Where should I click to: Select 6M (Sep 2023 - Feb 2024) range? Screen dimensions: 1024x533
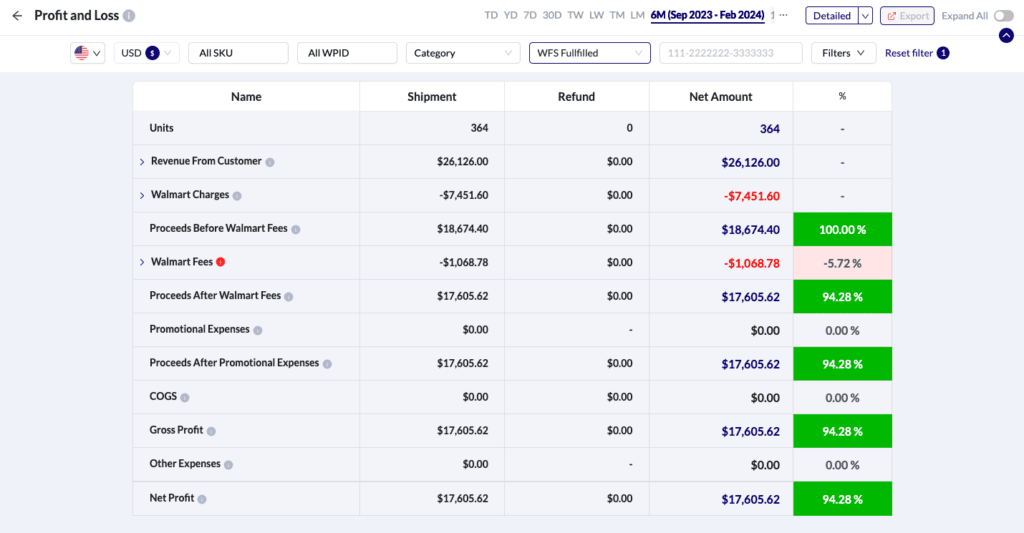coord(707,15)
